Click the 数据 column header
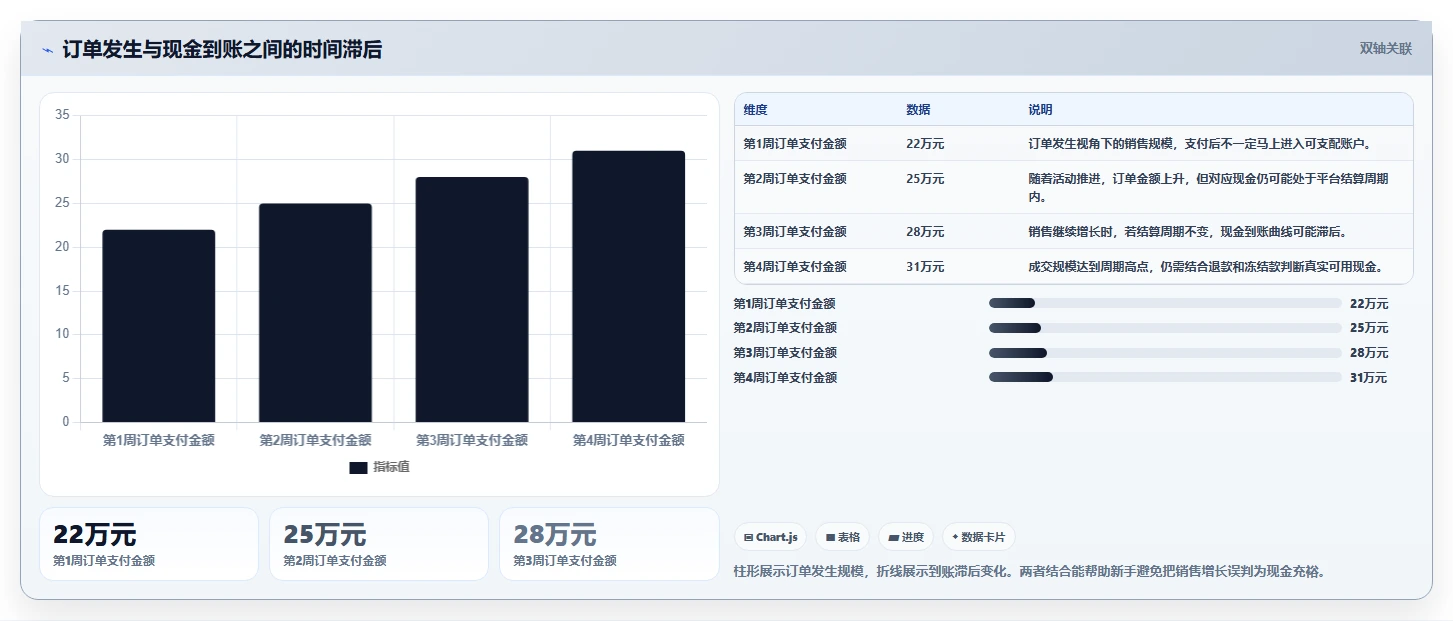The image size is (1453, 621). [x=918, y=110]
